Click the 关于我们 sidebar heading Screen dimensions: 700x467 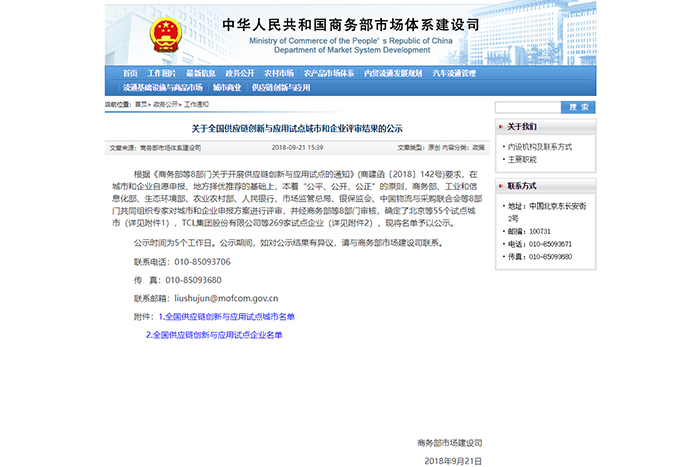pyautogui.click(x=522, y=127)
